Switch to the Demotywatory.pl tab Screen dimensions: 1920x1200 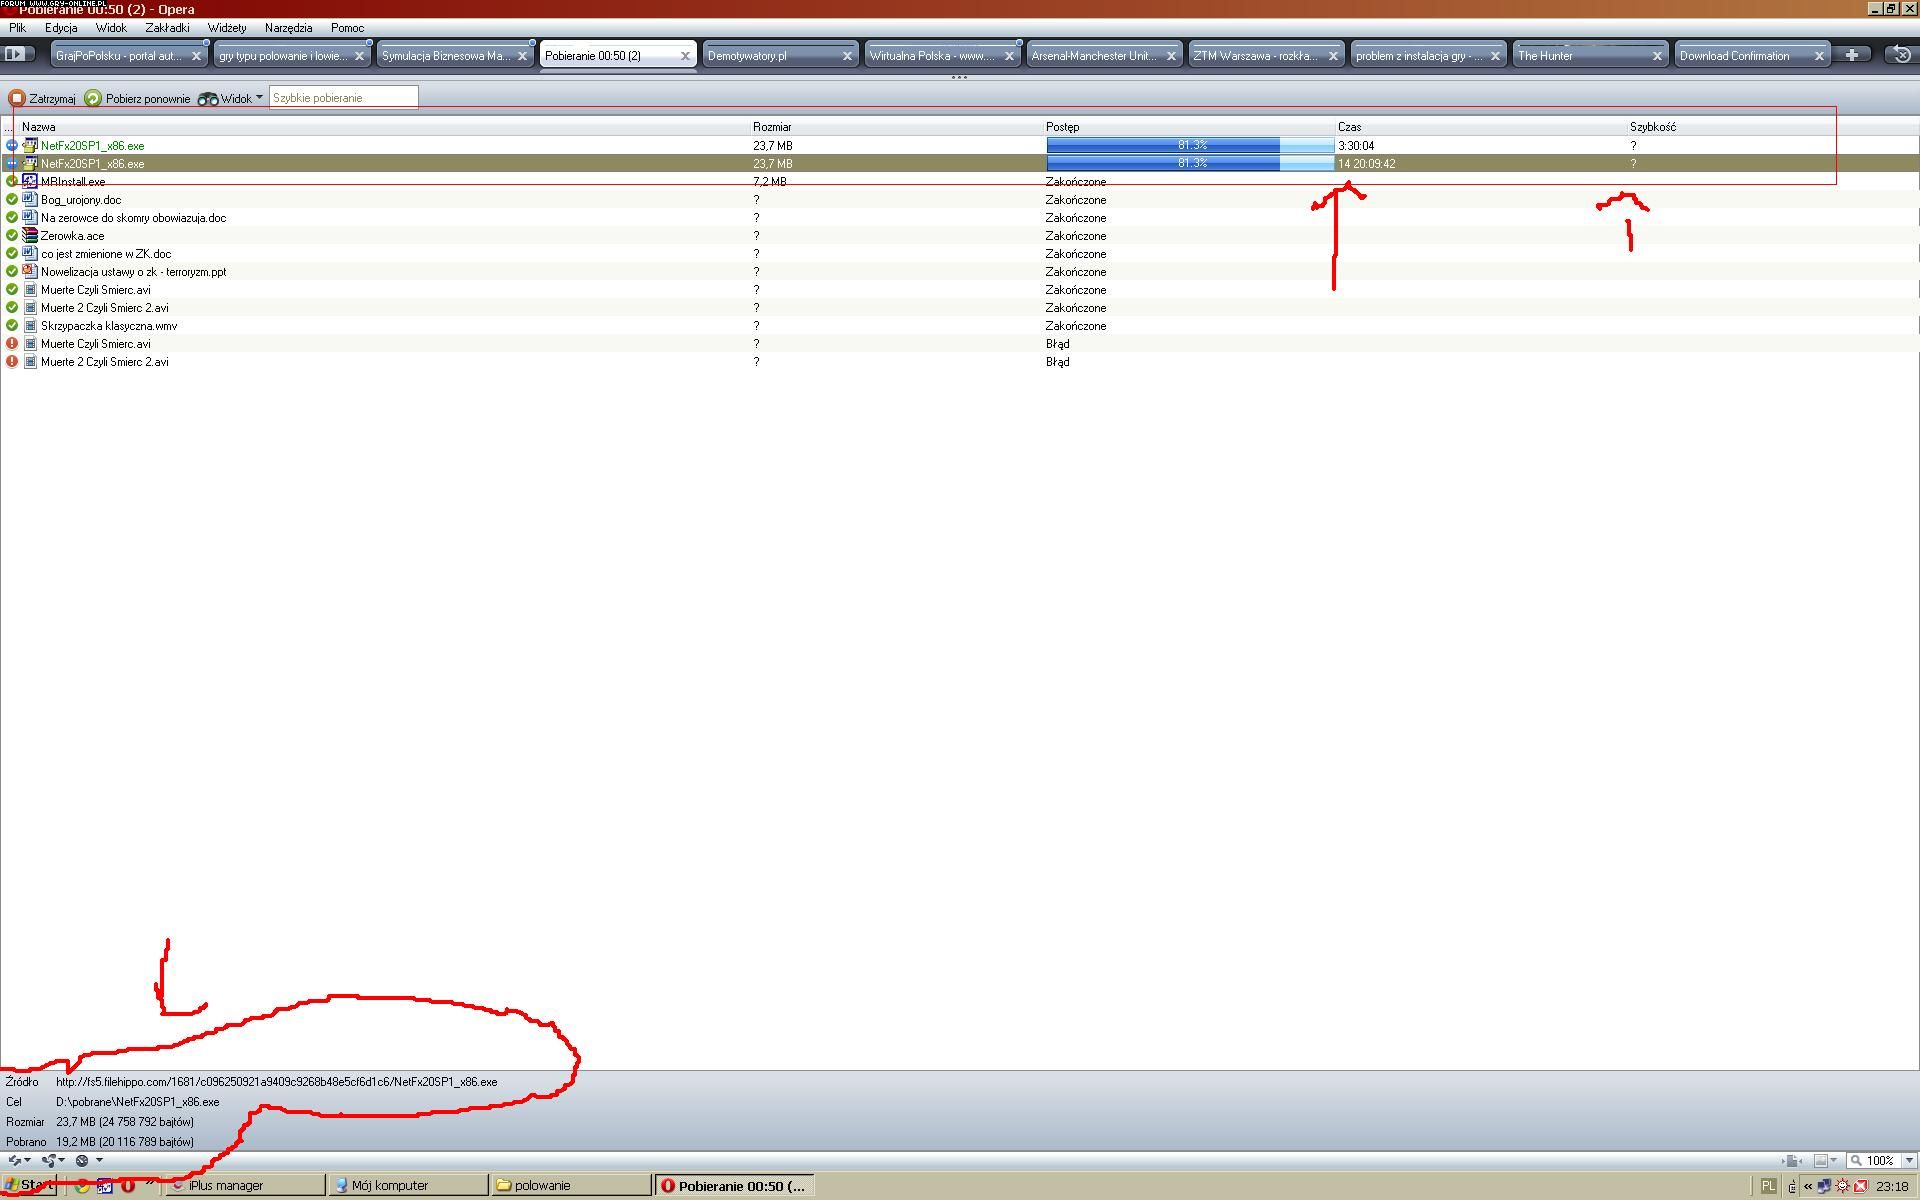pyautogui.click(x=770, y=56)
